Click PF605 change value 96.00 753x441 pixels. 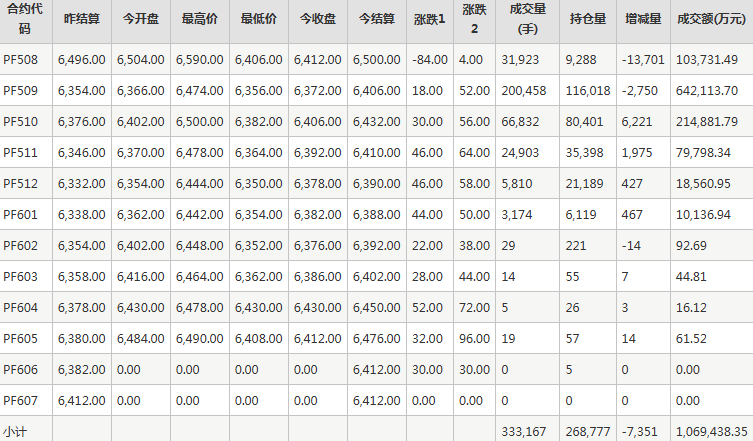[x=474, y=338]
